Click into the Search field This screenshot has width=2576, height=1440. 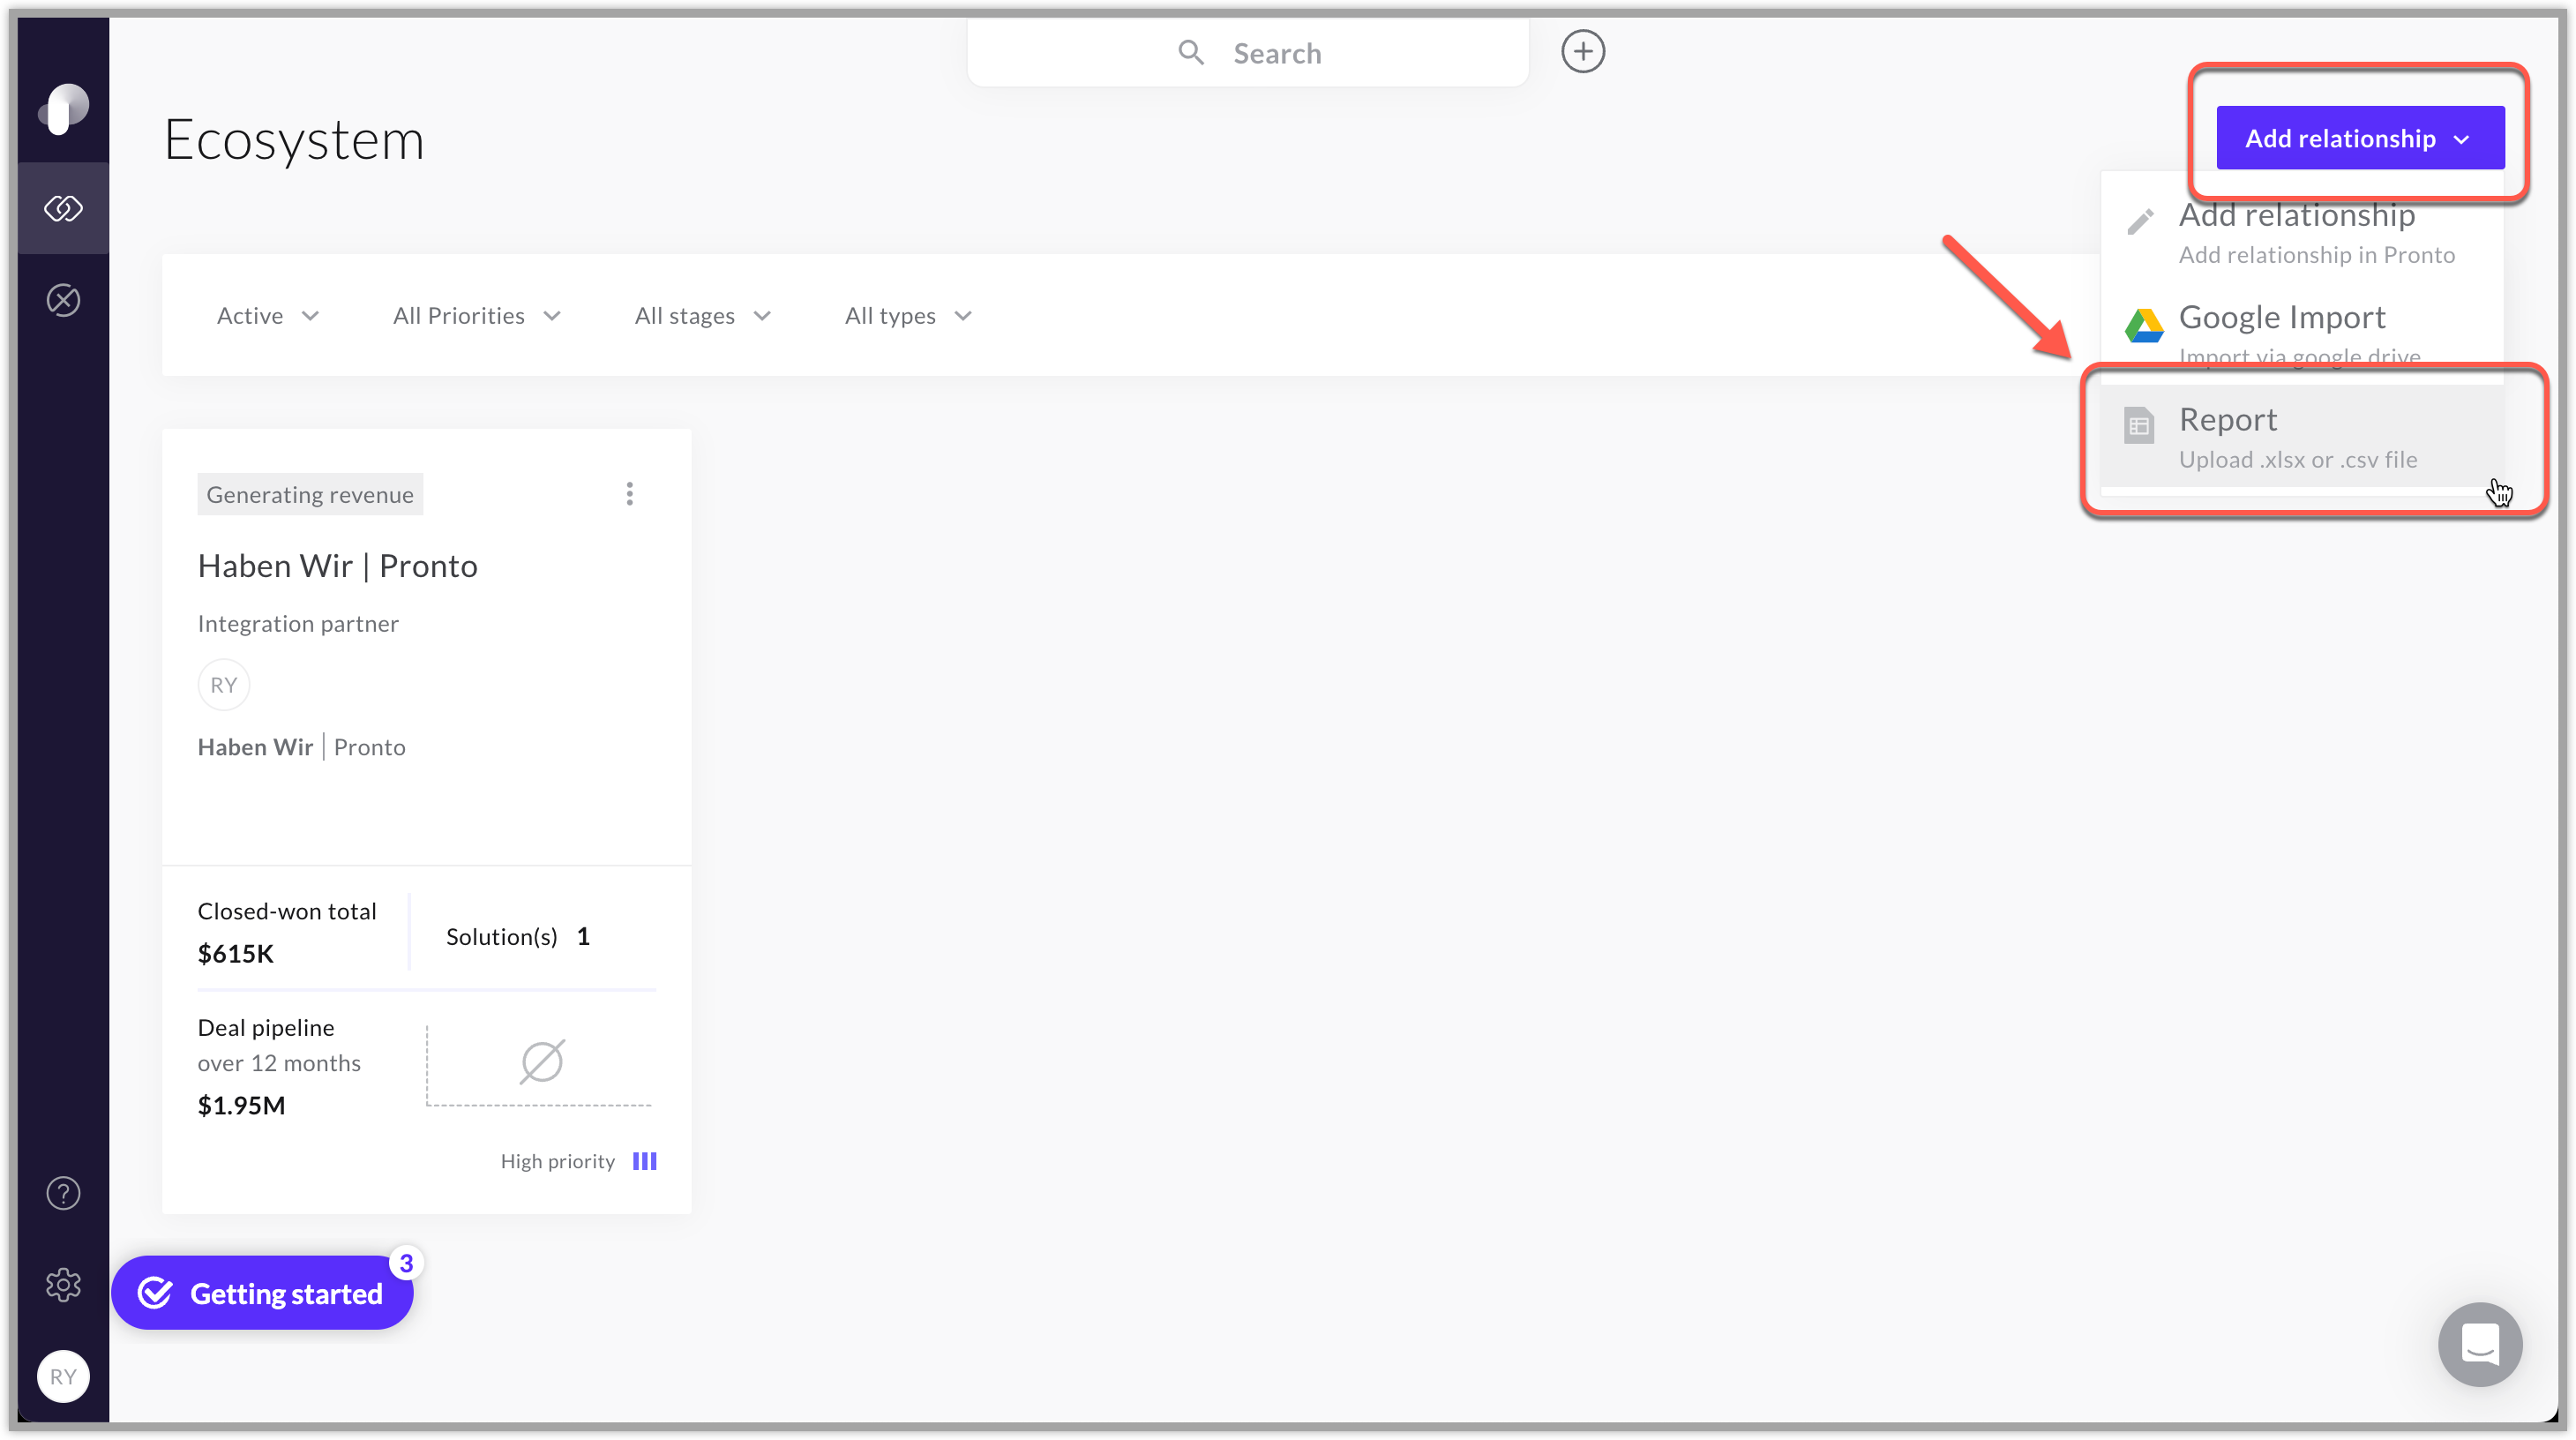click(x=1247, y=52)
